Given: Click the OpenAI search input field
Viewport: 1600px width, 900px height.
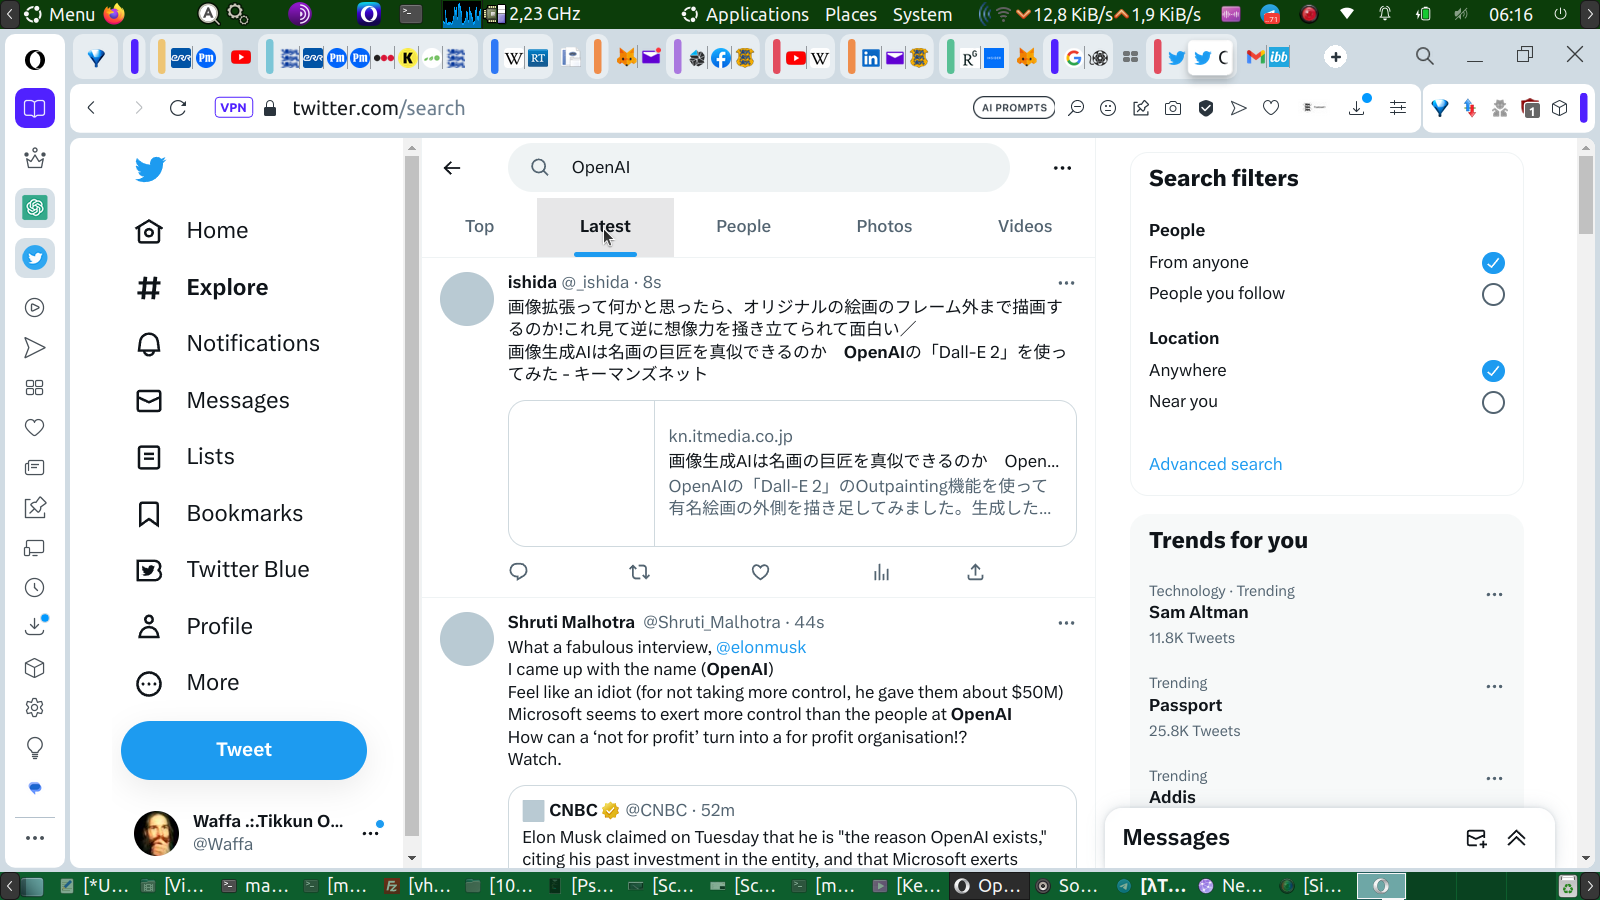Looking at the screenshot, I should (759, 168).
